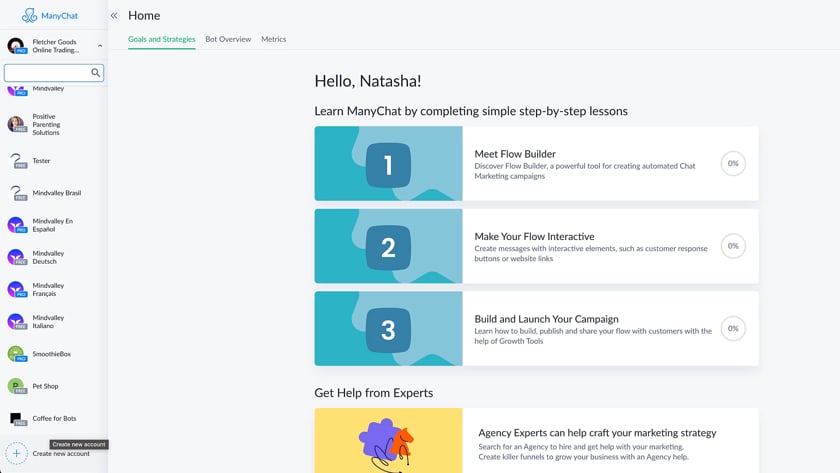Open lesson 3 thumbnail image

pos(388,328)
